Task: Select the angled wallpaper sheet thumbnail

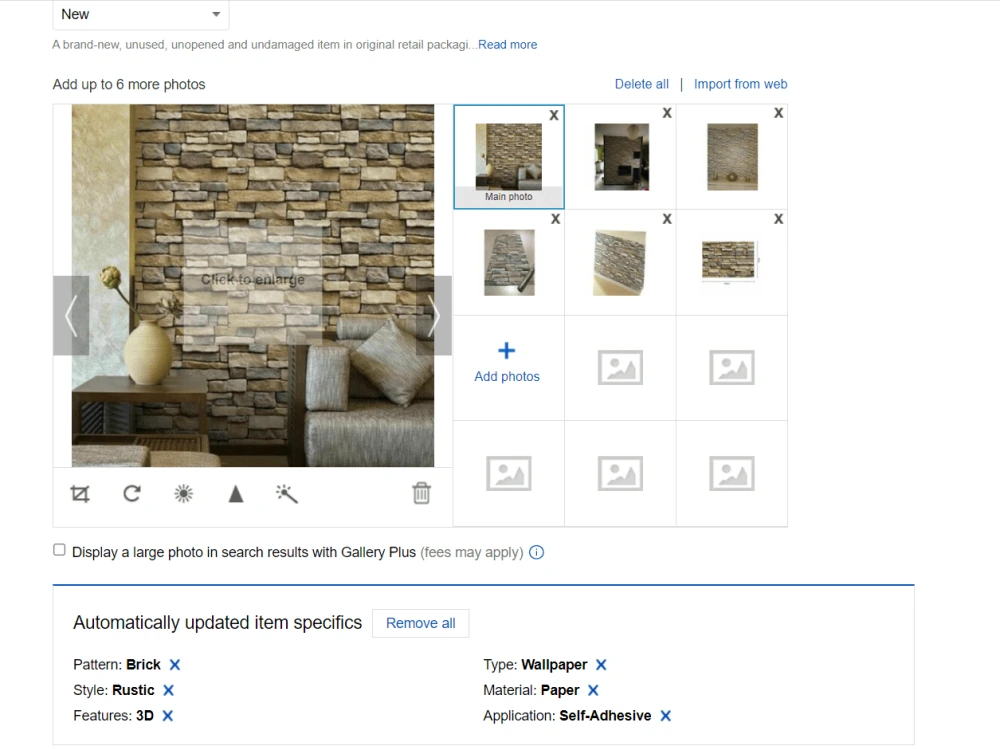Action: click(x=619, y=263)
